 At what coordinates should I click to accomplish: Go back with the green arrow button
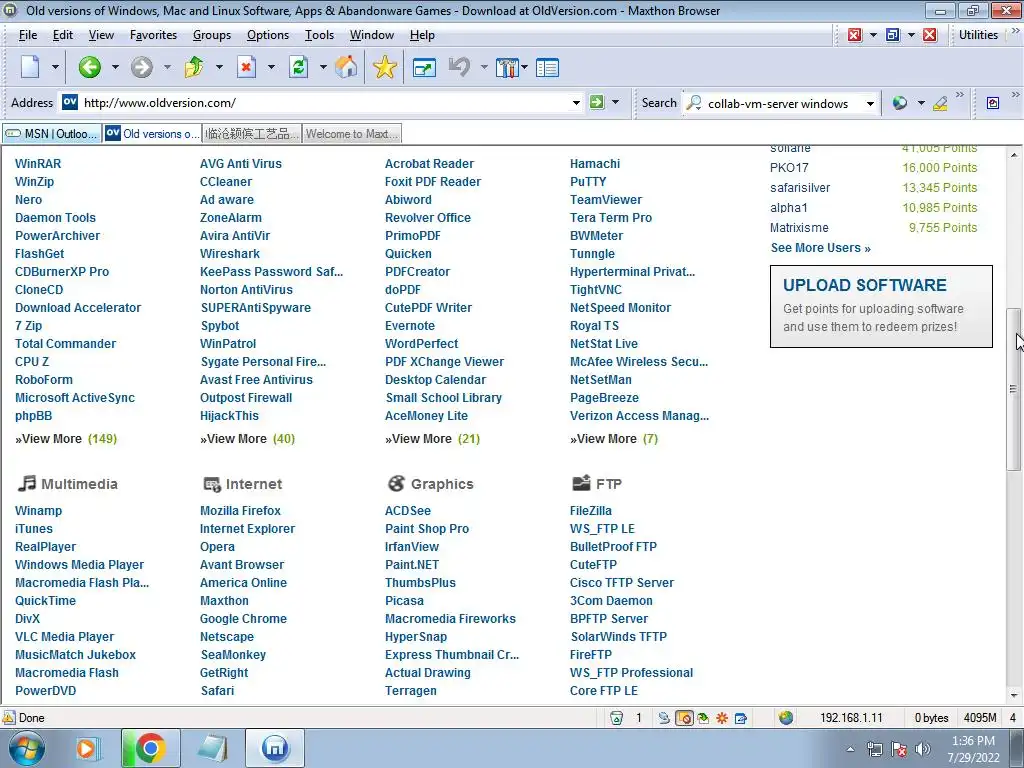[x=89, y=67]
